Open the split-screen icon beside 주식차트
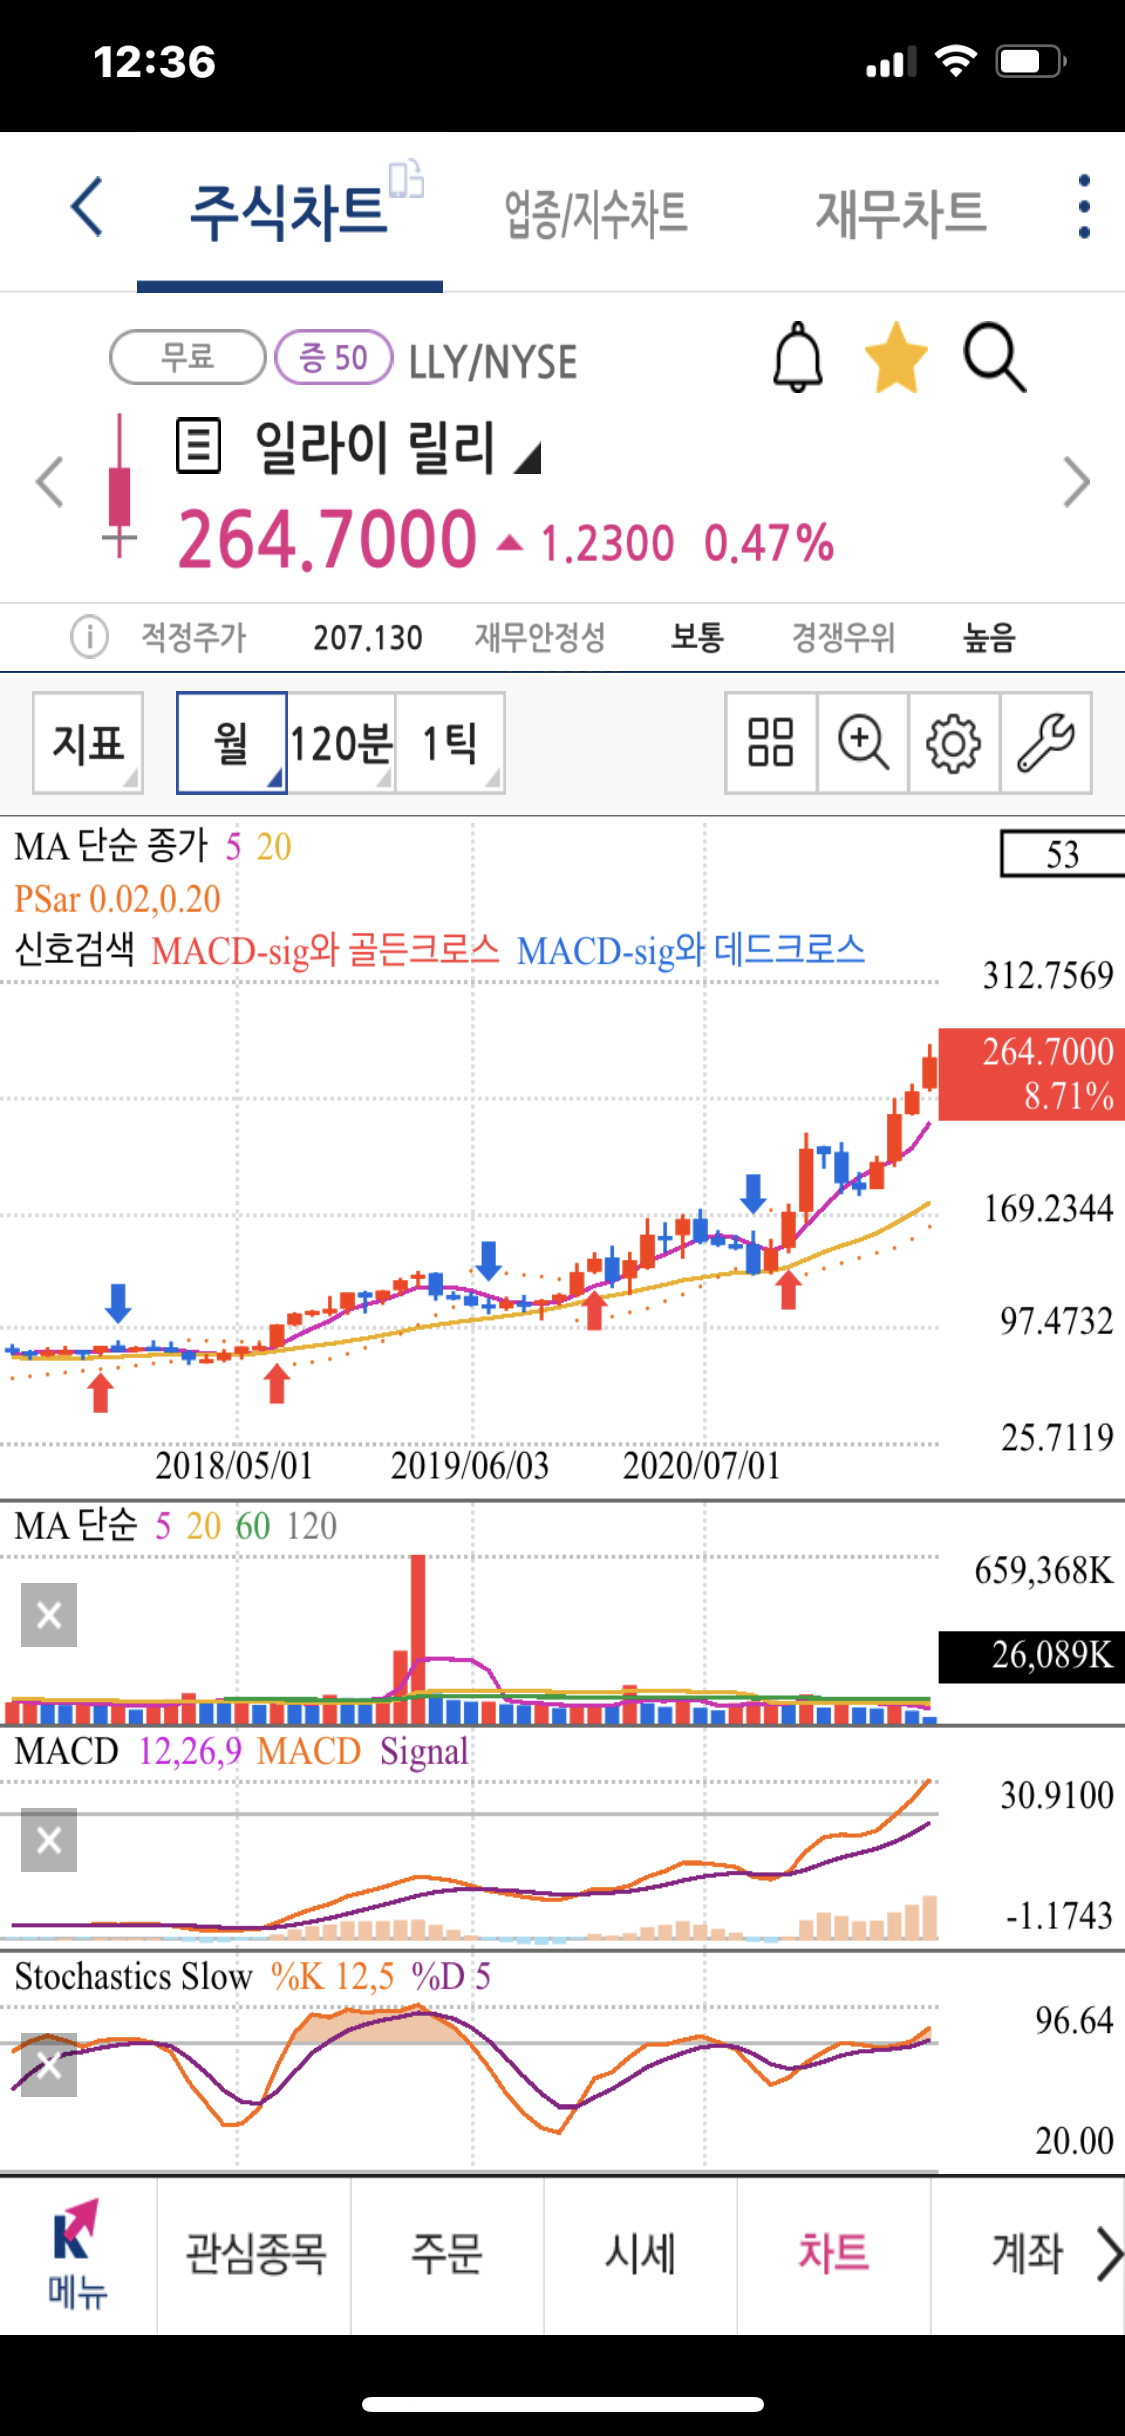 [x=407, y=180]
